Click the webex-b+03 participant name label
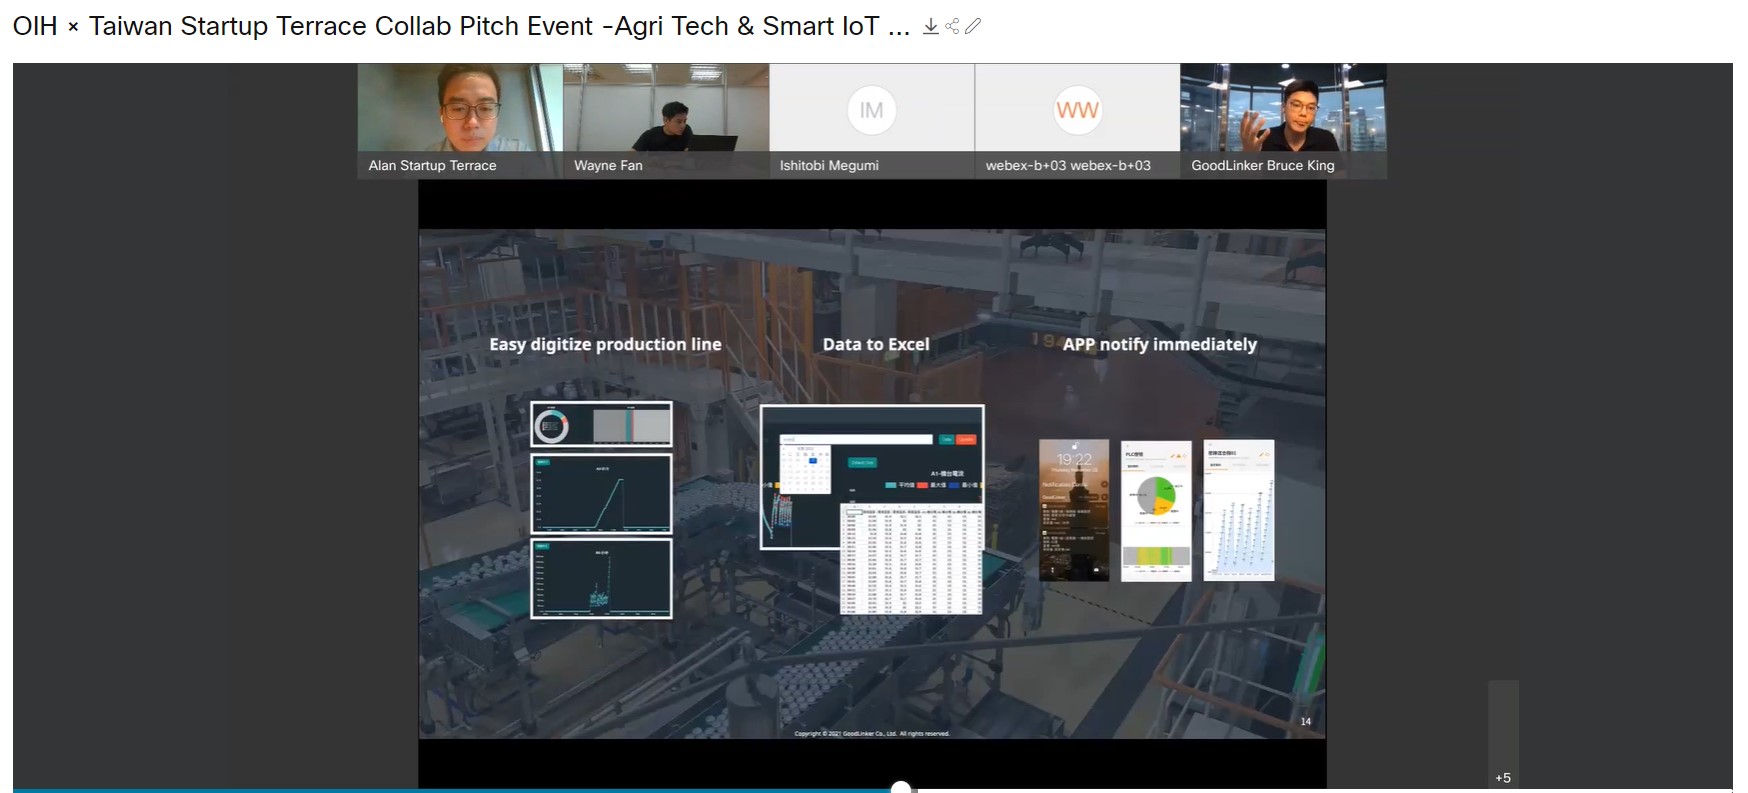 1068,165
